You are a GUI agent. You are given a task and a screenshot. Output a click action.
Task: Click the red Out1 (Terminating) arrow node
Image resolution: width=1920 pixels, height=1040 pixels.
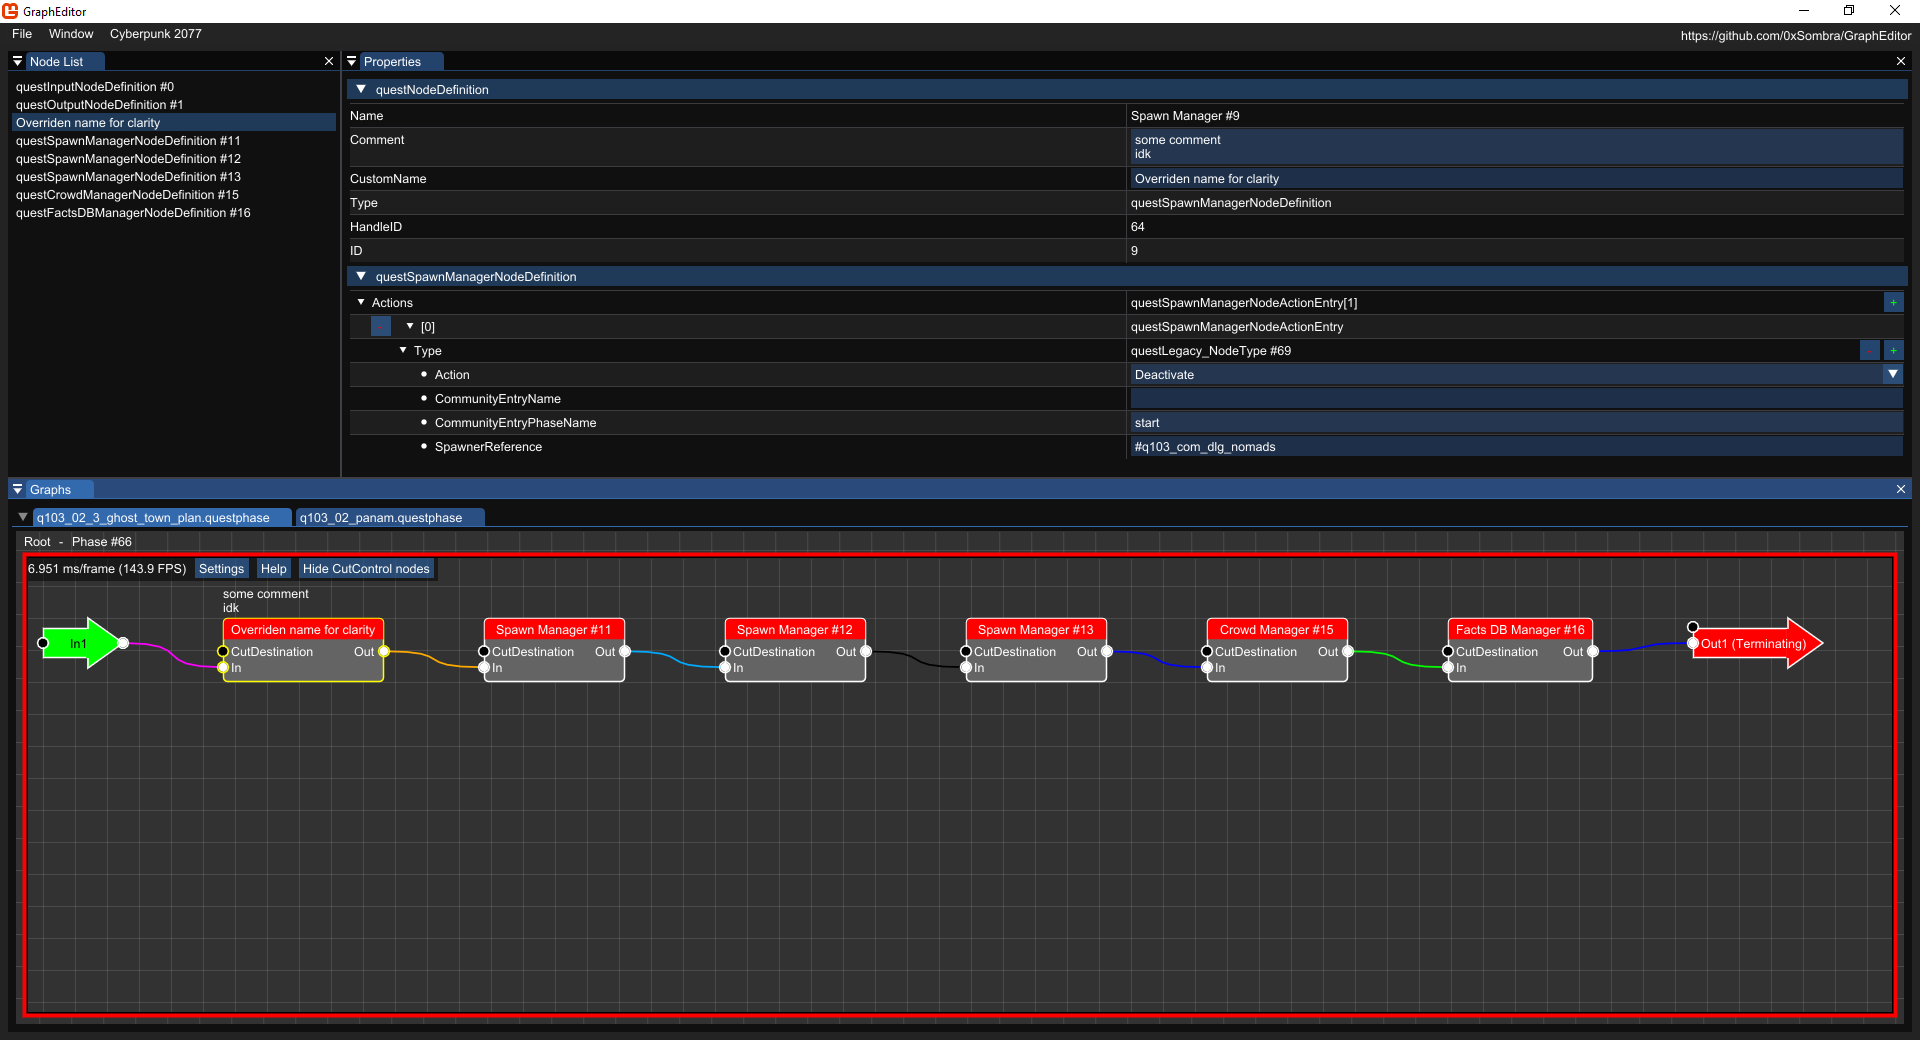tap(1758, 643)
